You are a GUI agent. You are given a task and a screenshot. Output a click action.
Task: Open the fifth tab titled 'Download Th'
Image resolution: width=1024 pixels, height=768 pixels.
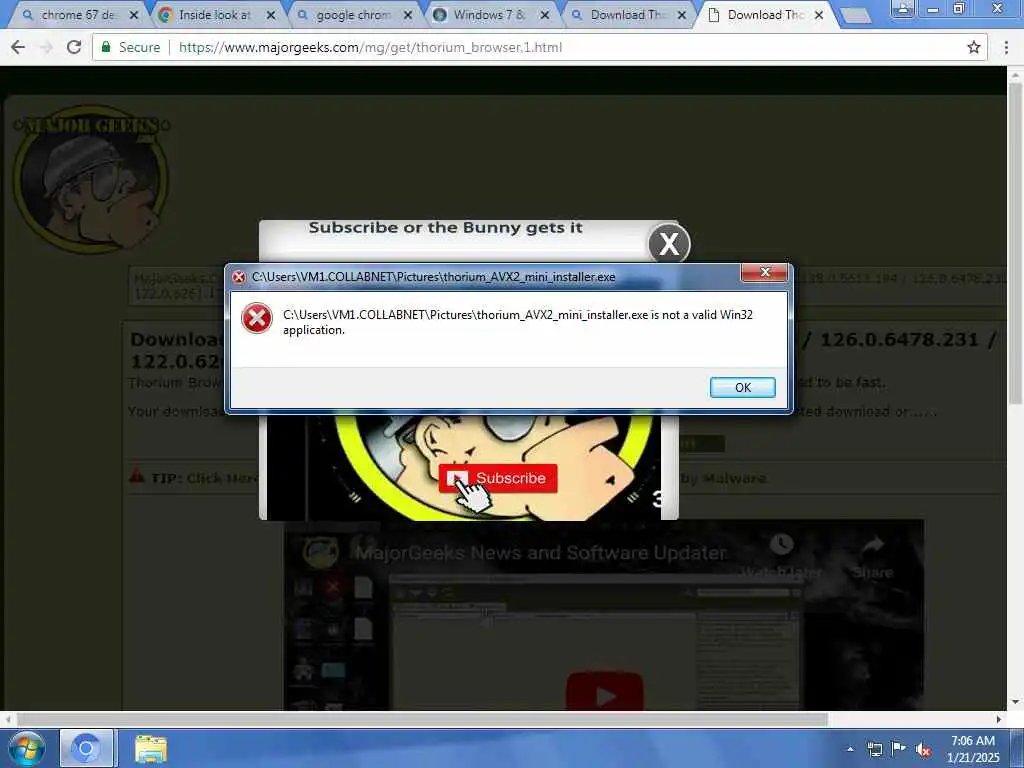(626, 14)
